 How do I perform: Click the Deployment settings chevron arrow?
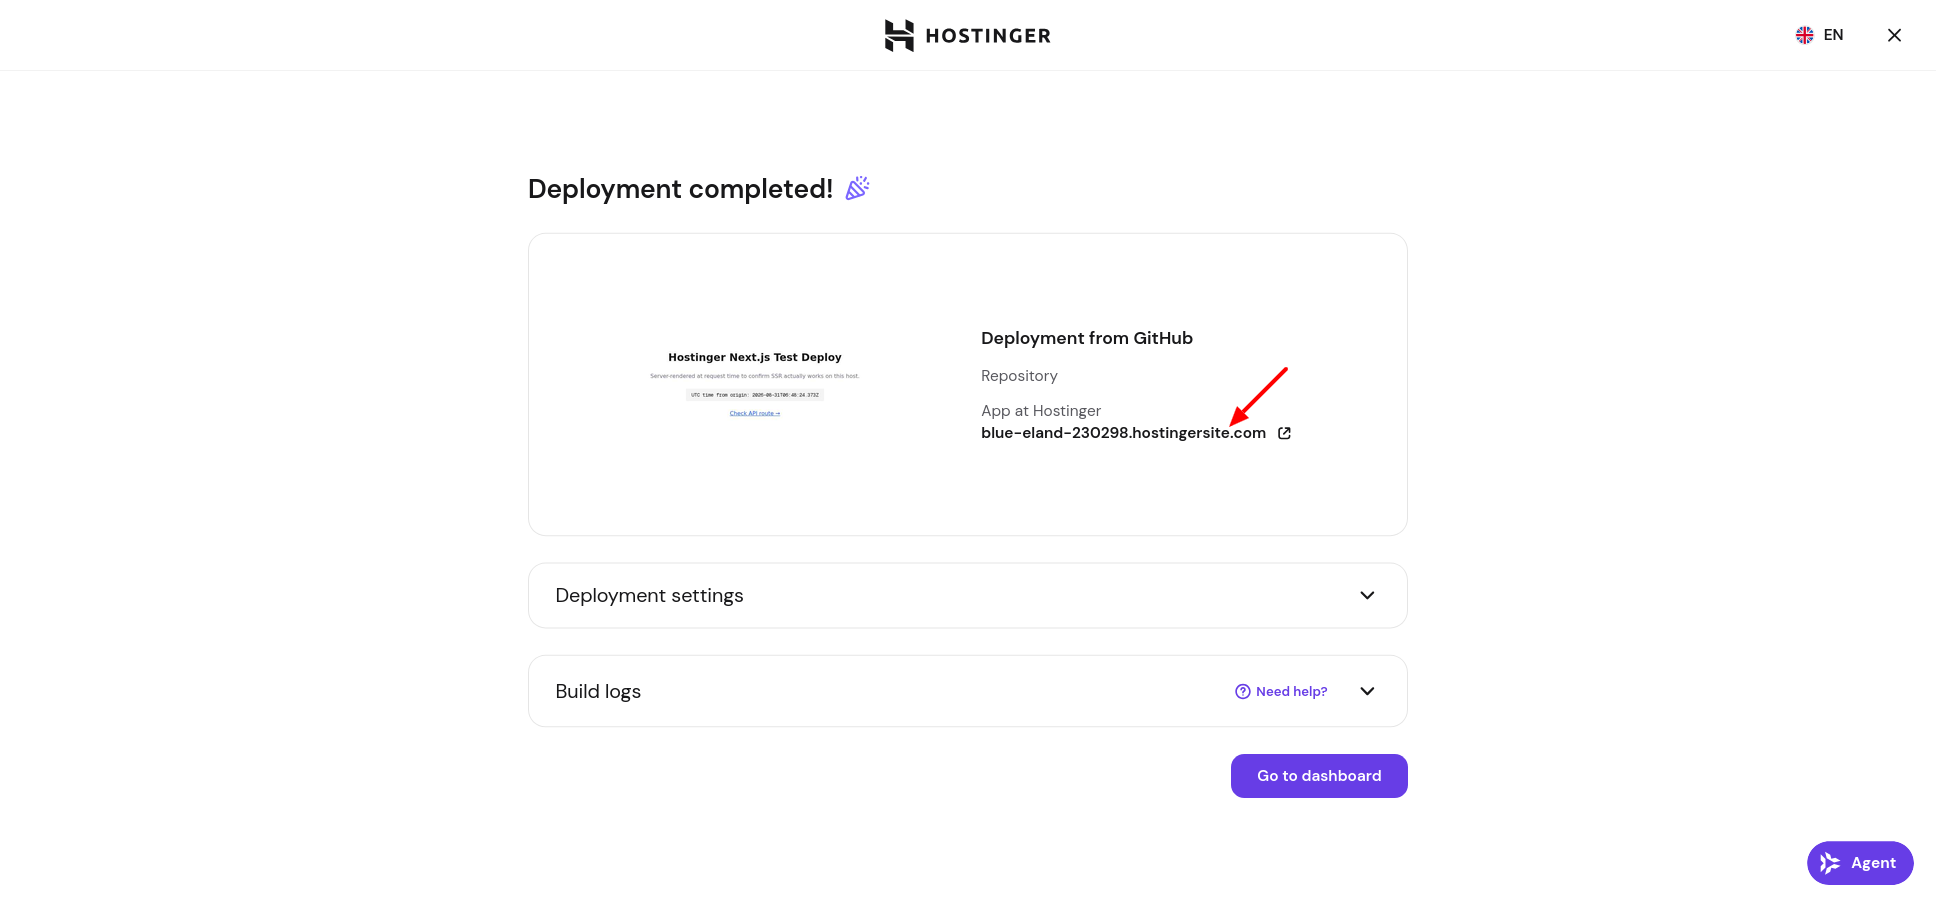point(1367,595)
